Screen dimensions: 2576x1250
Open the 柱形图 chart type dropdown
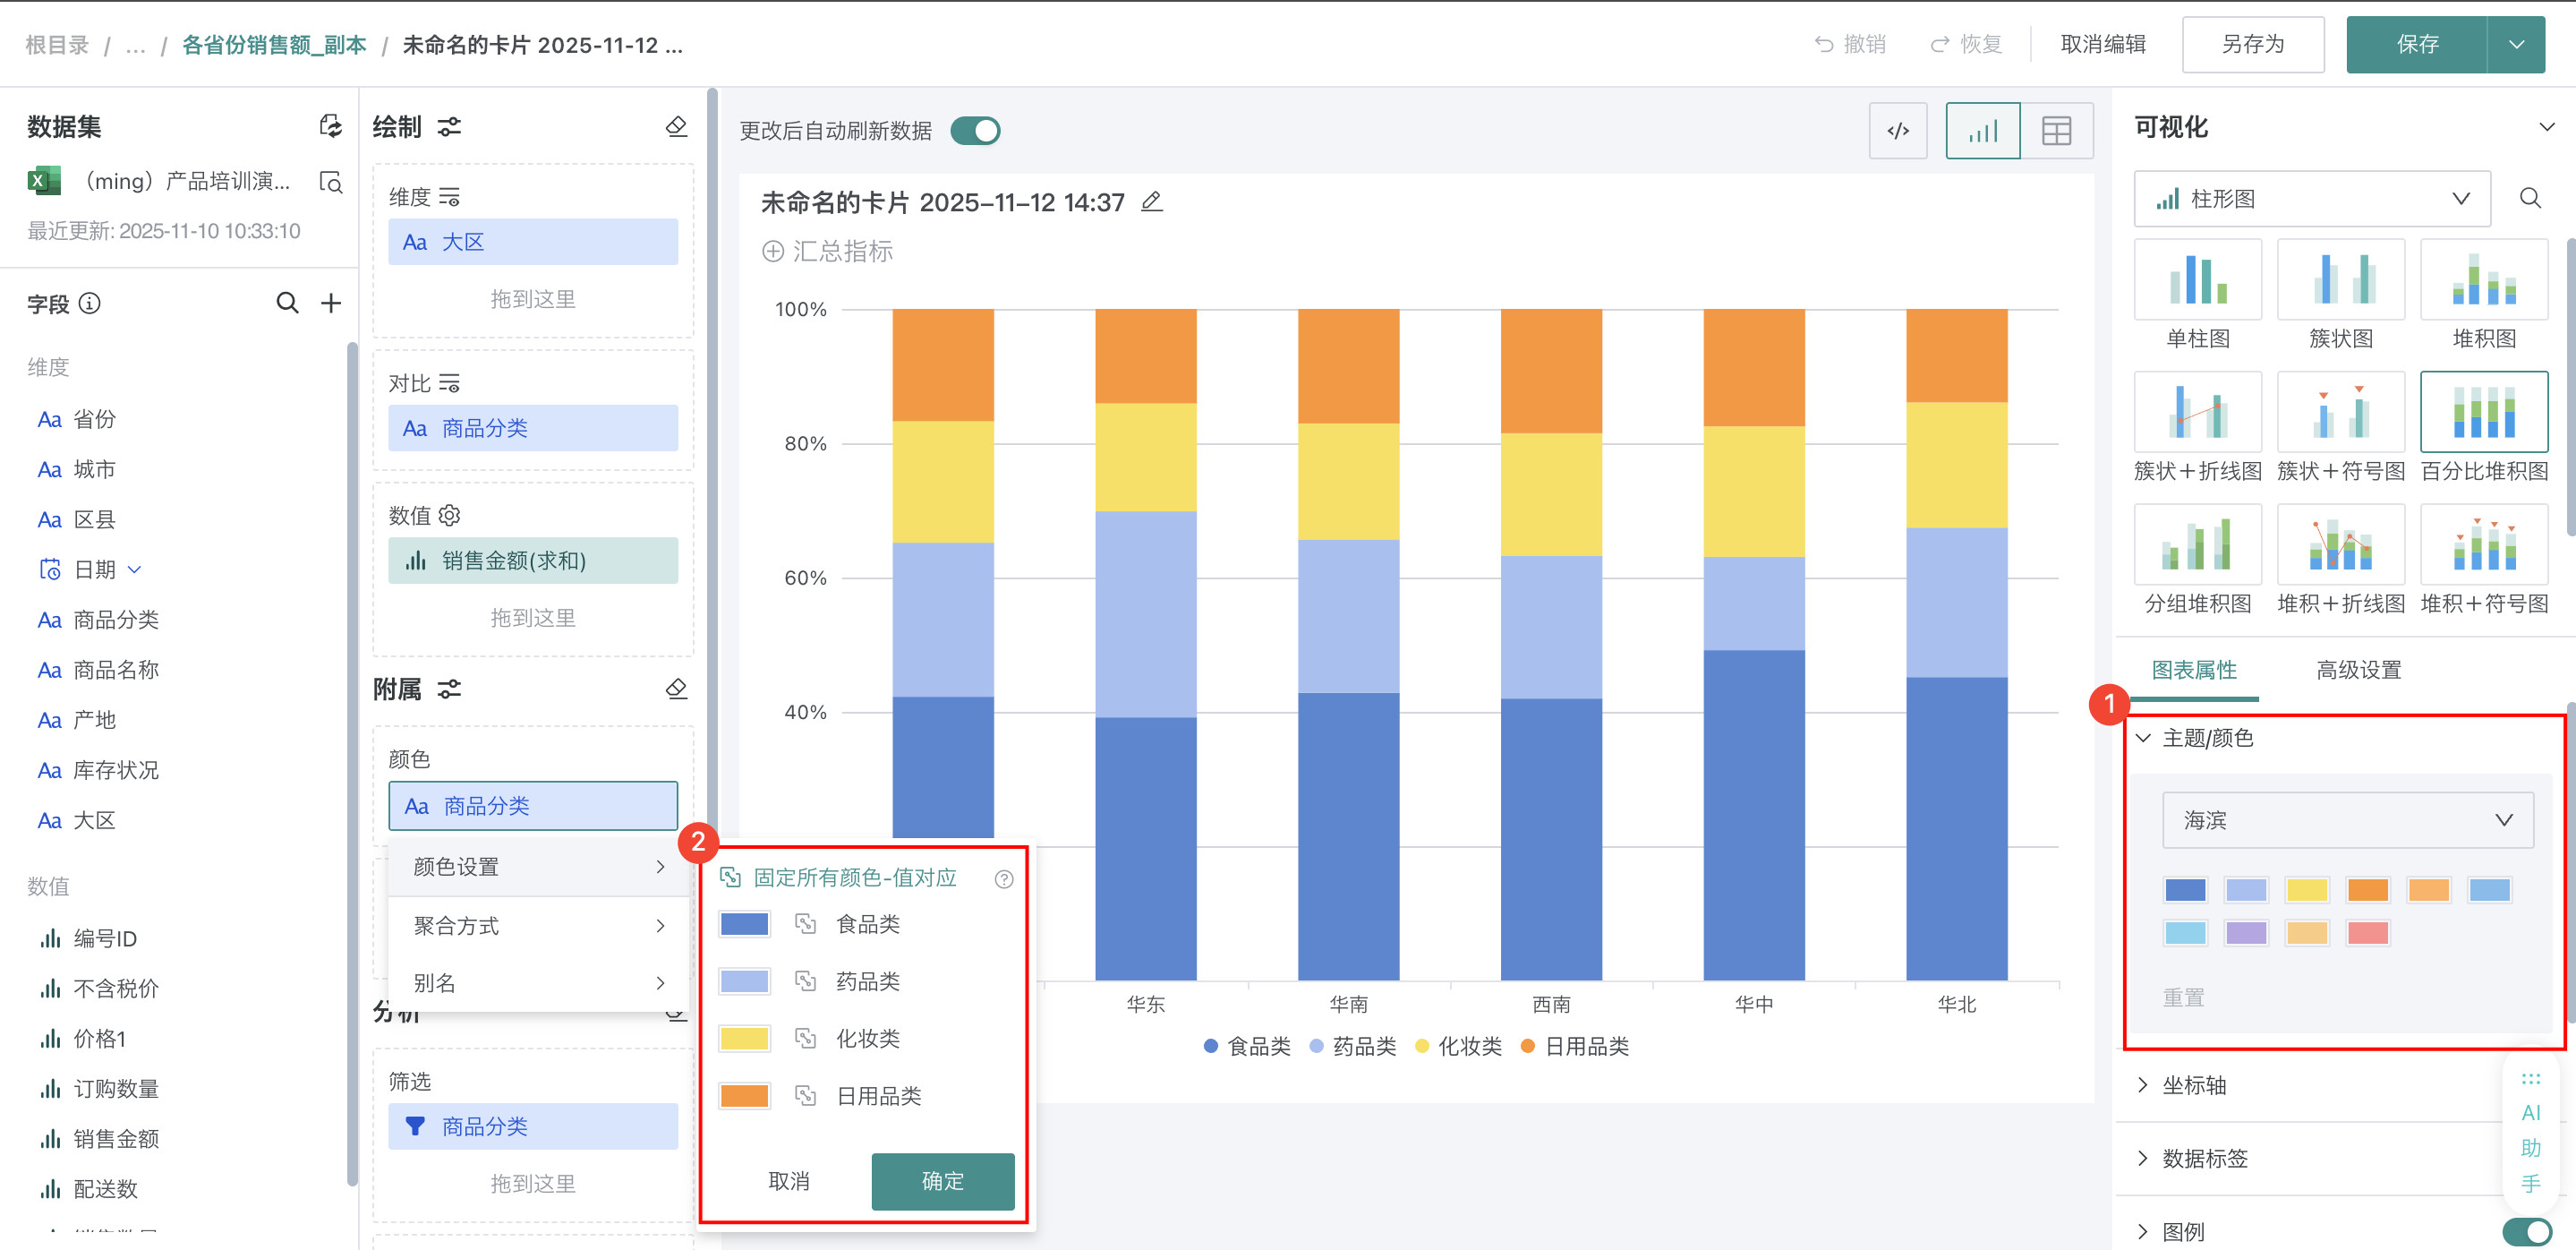pos(2311,198)
